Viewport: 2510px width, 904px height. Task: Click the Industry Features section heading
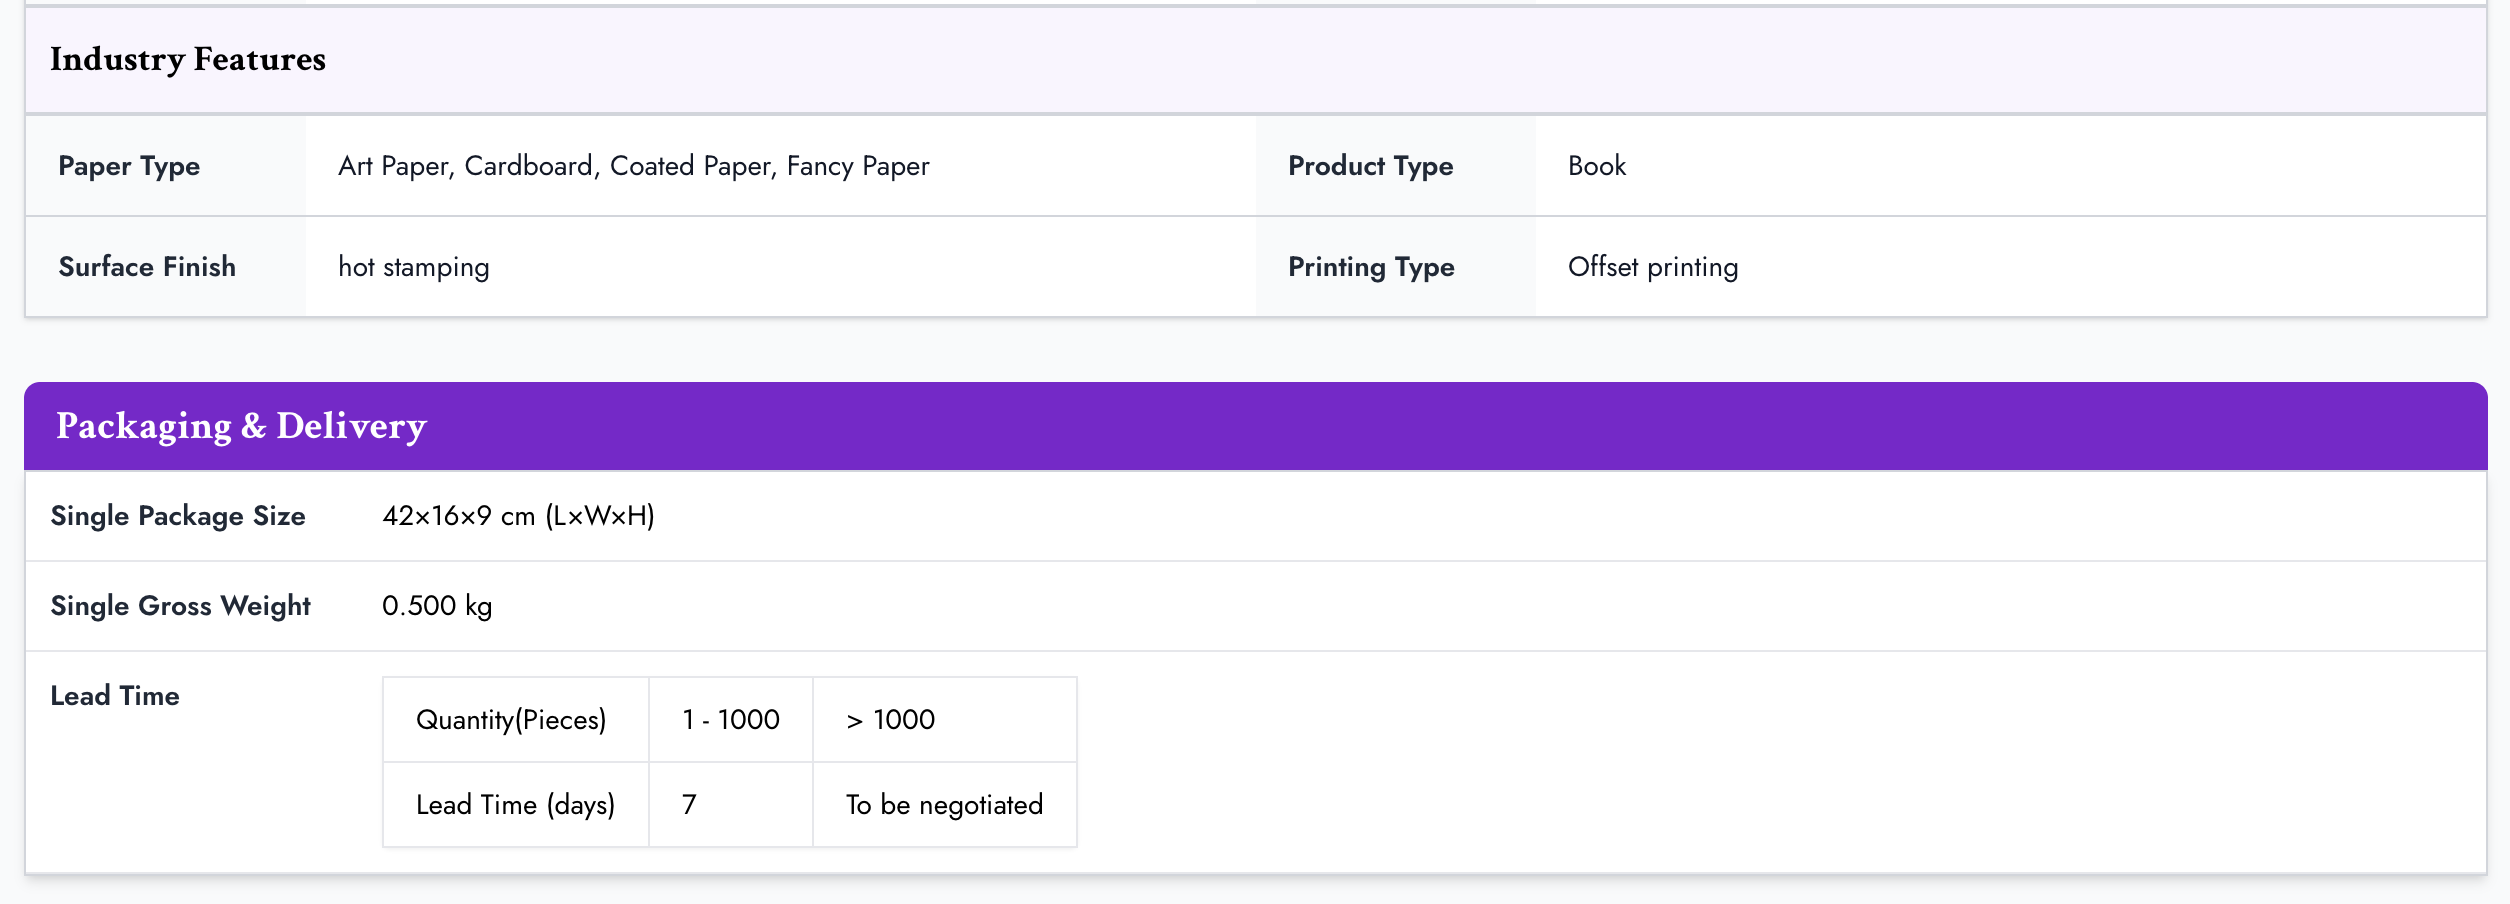pyautogui.click(x=188, y=60)
